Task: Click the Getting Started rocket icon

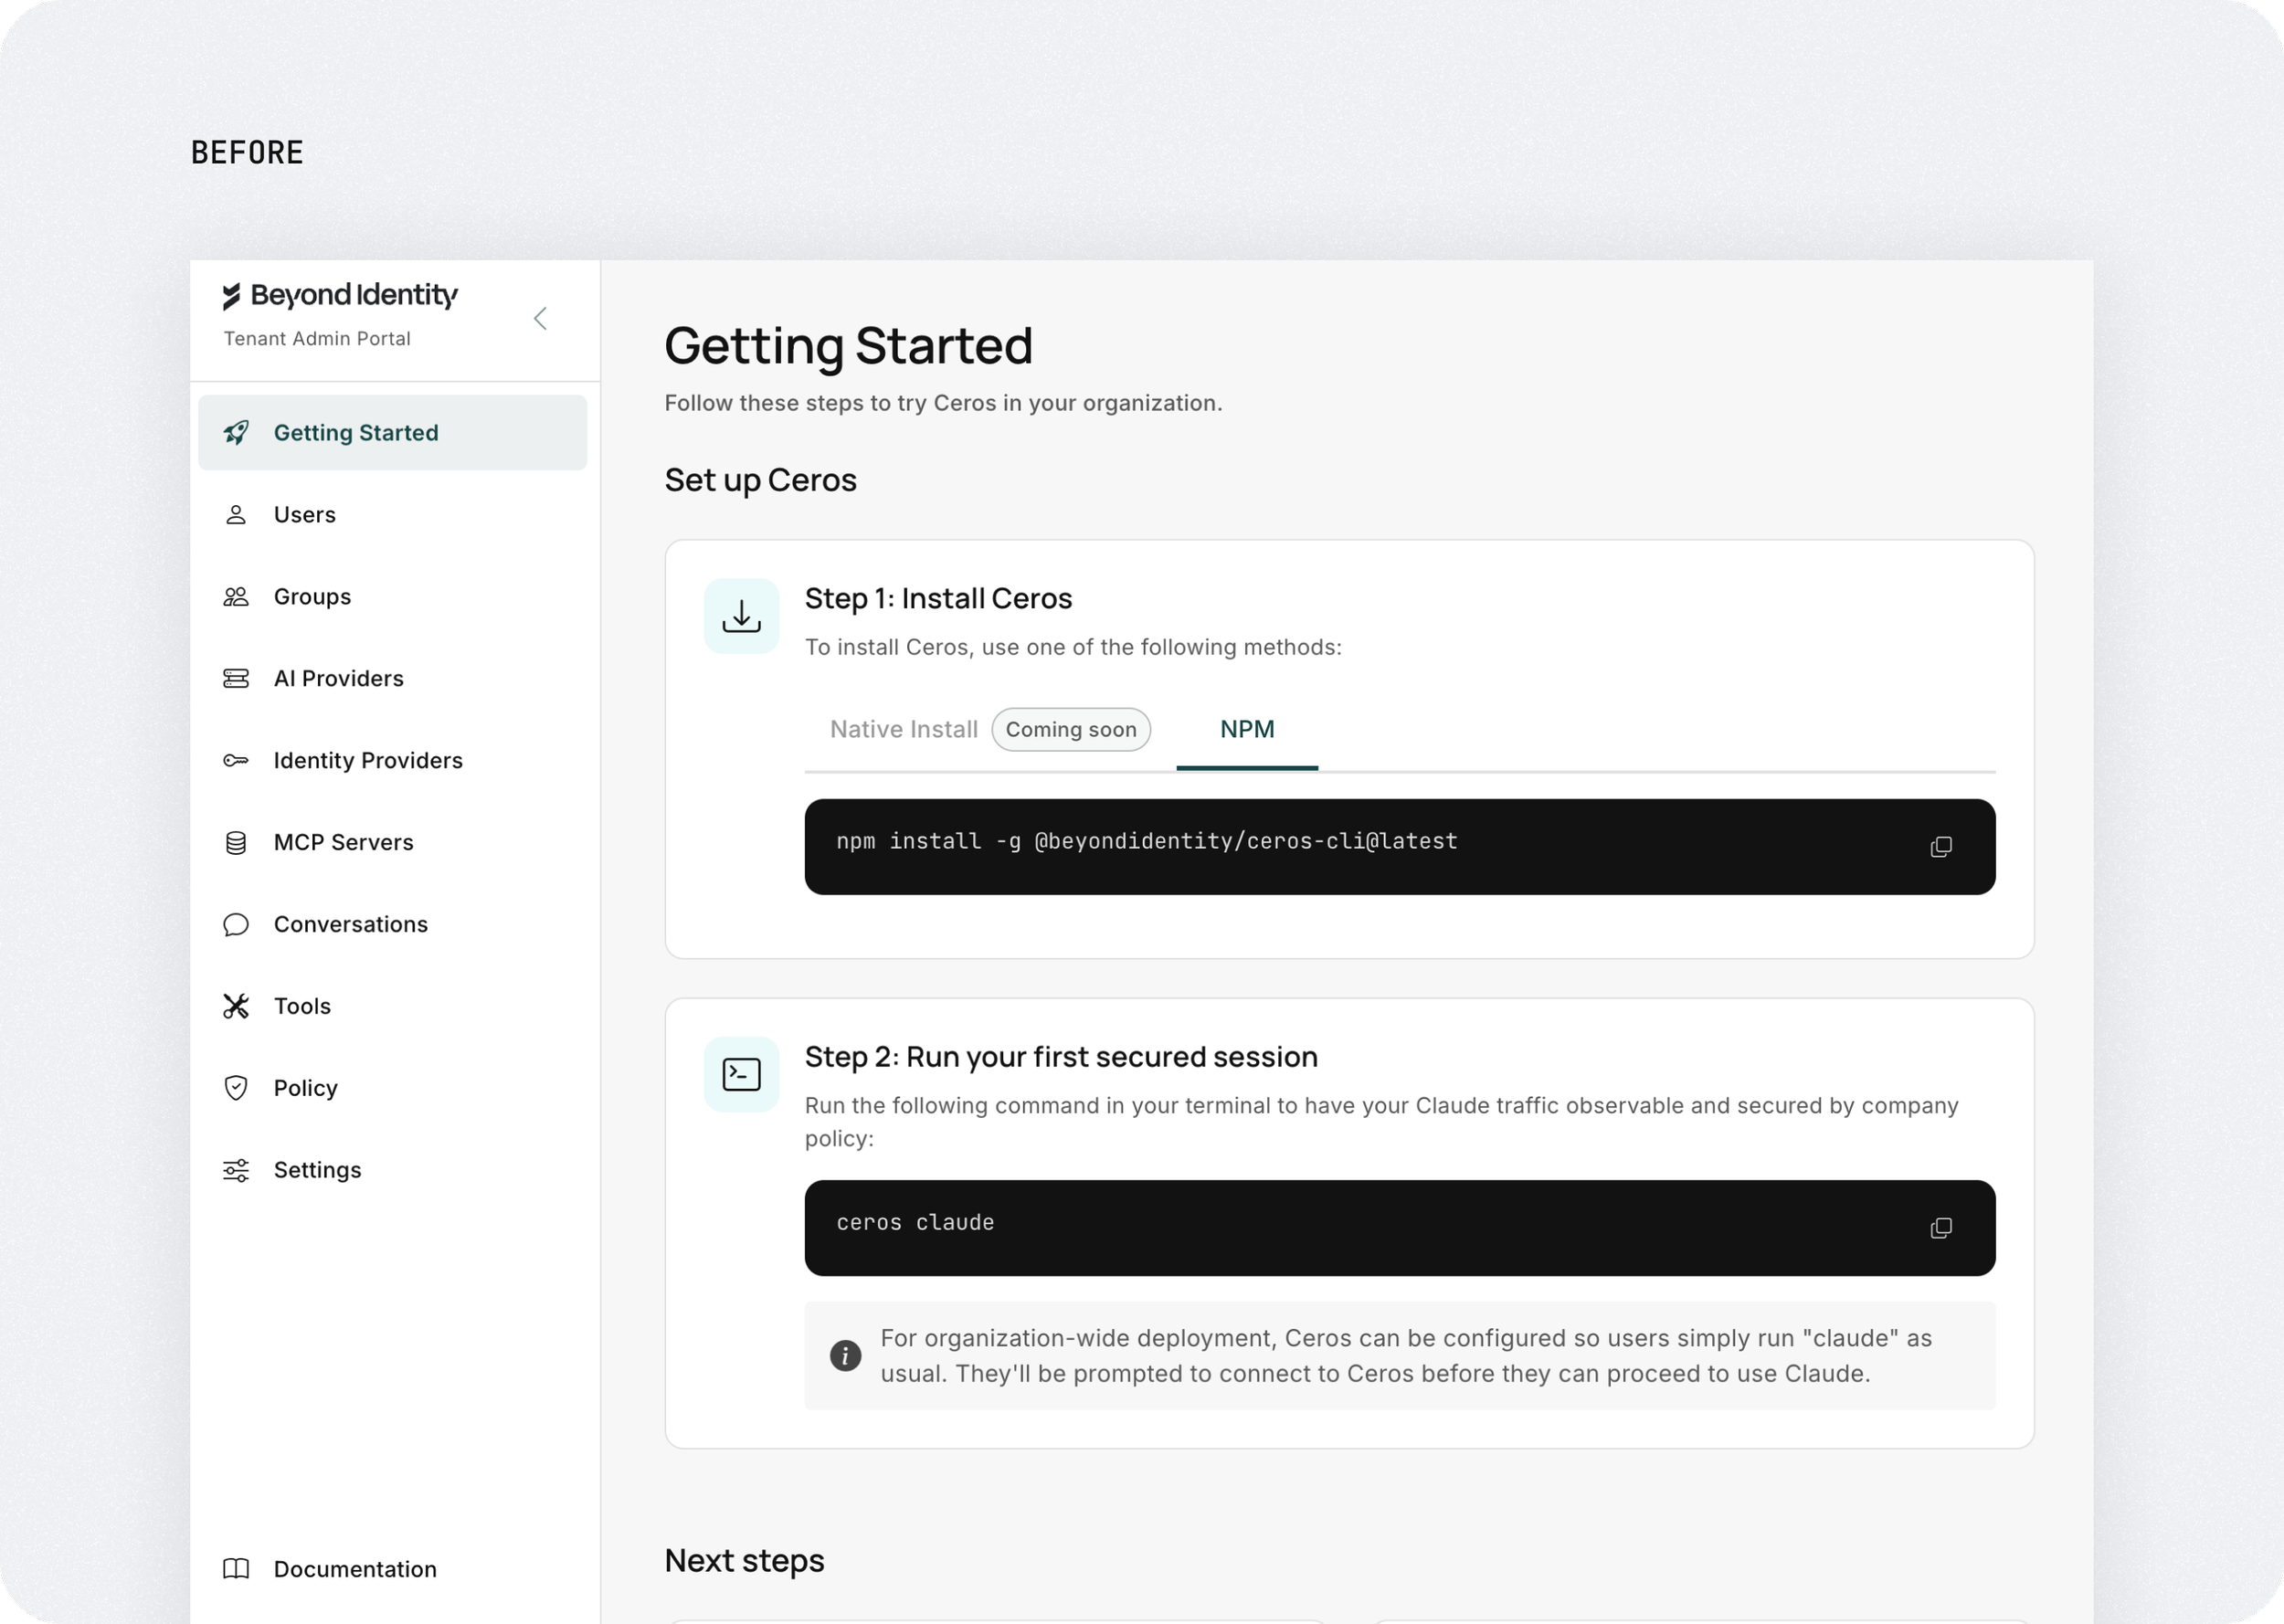Action: coord(236,433)
